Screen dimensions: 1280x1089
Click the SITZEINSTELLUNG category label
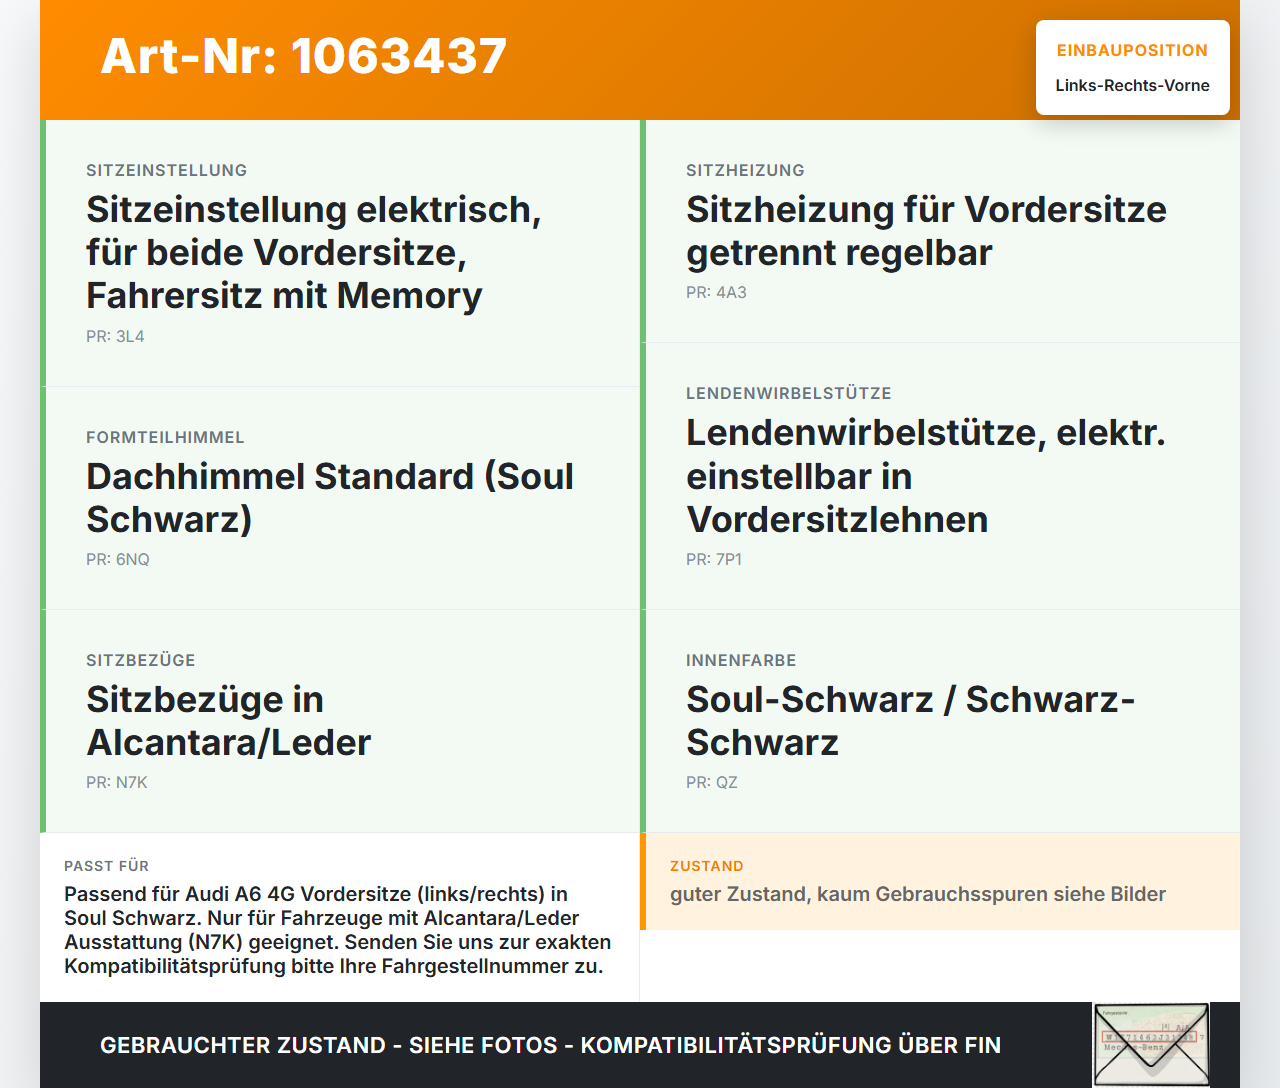pos(166,170)
